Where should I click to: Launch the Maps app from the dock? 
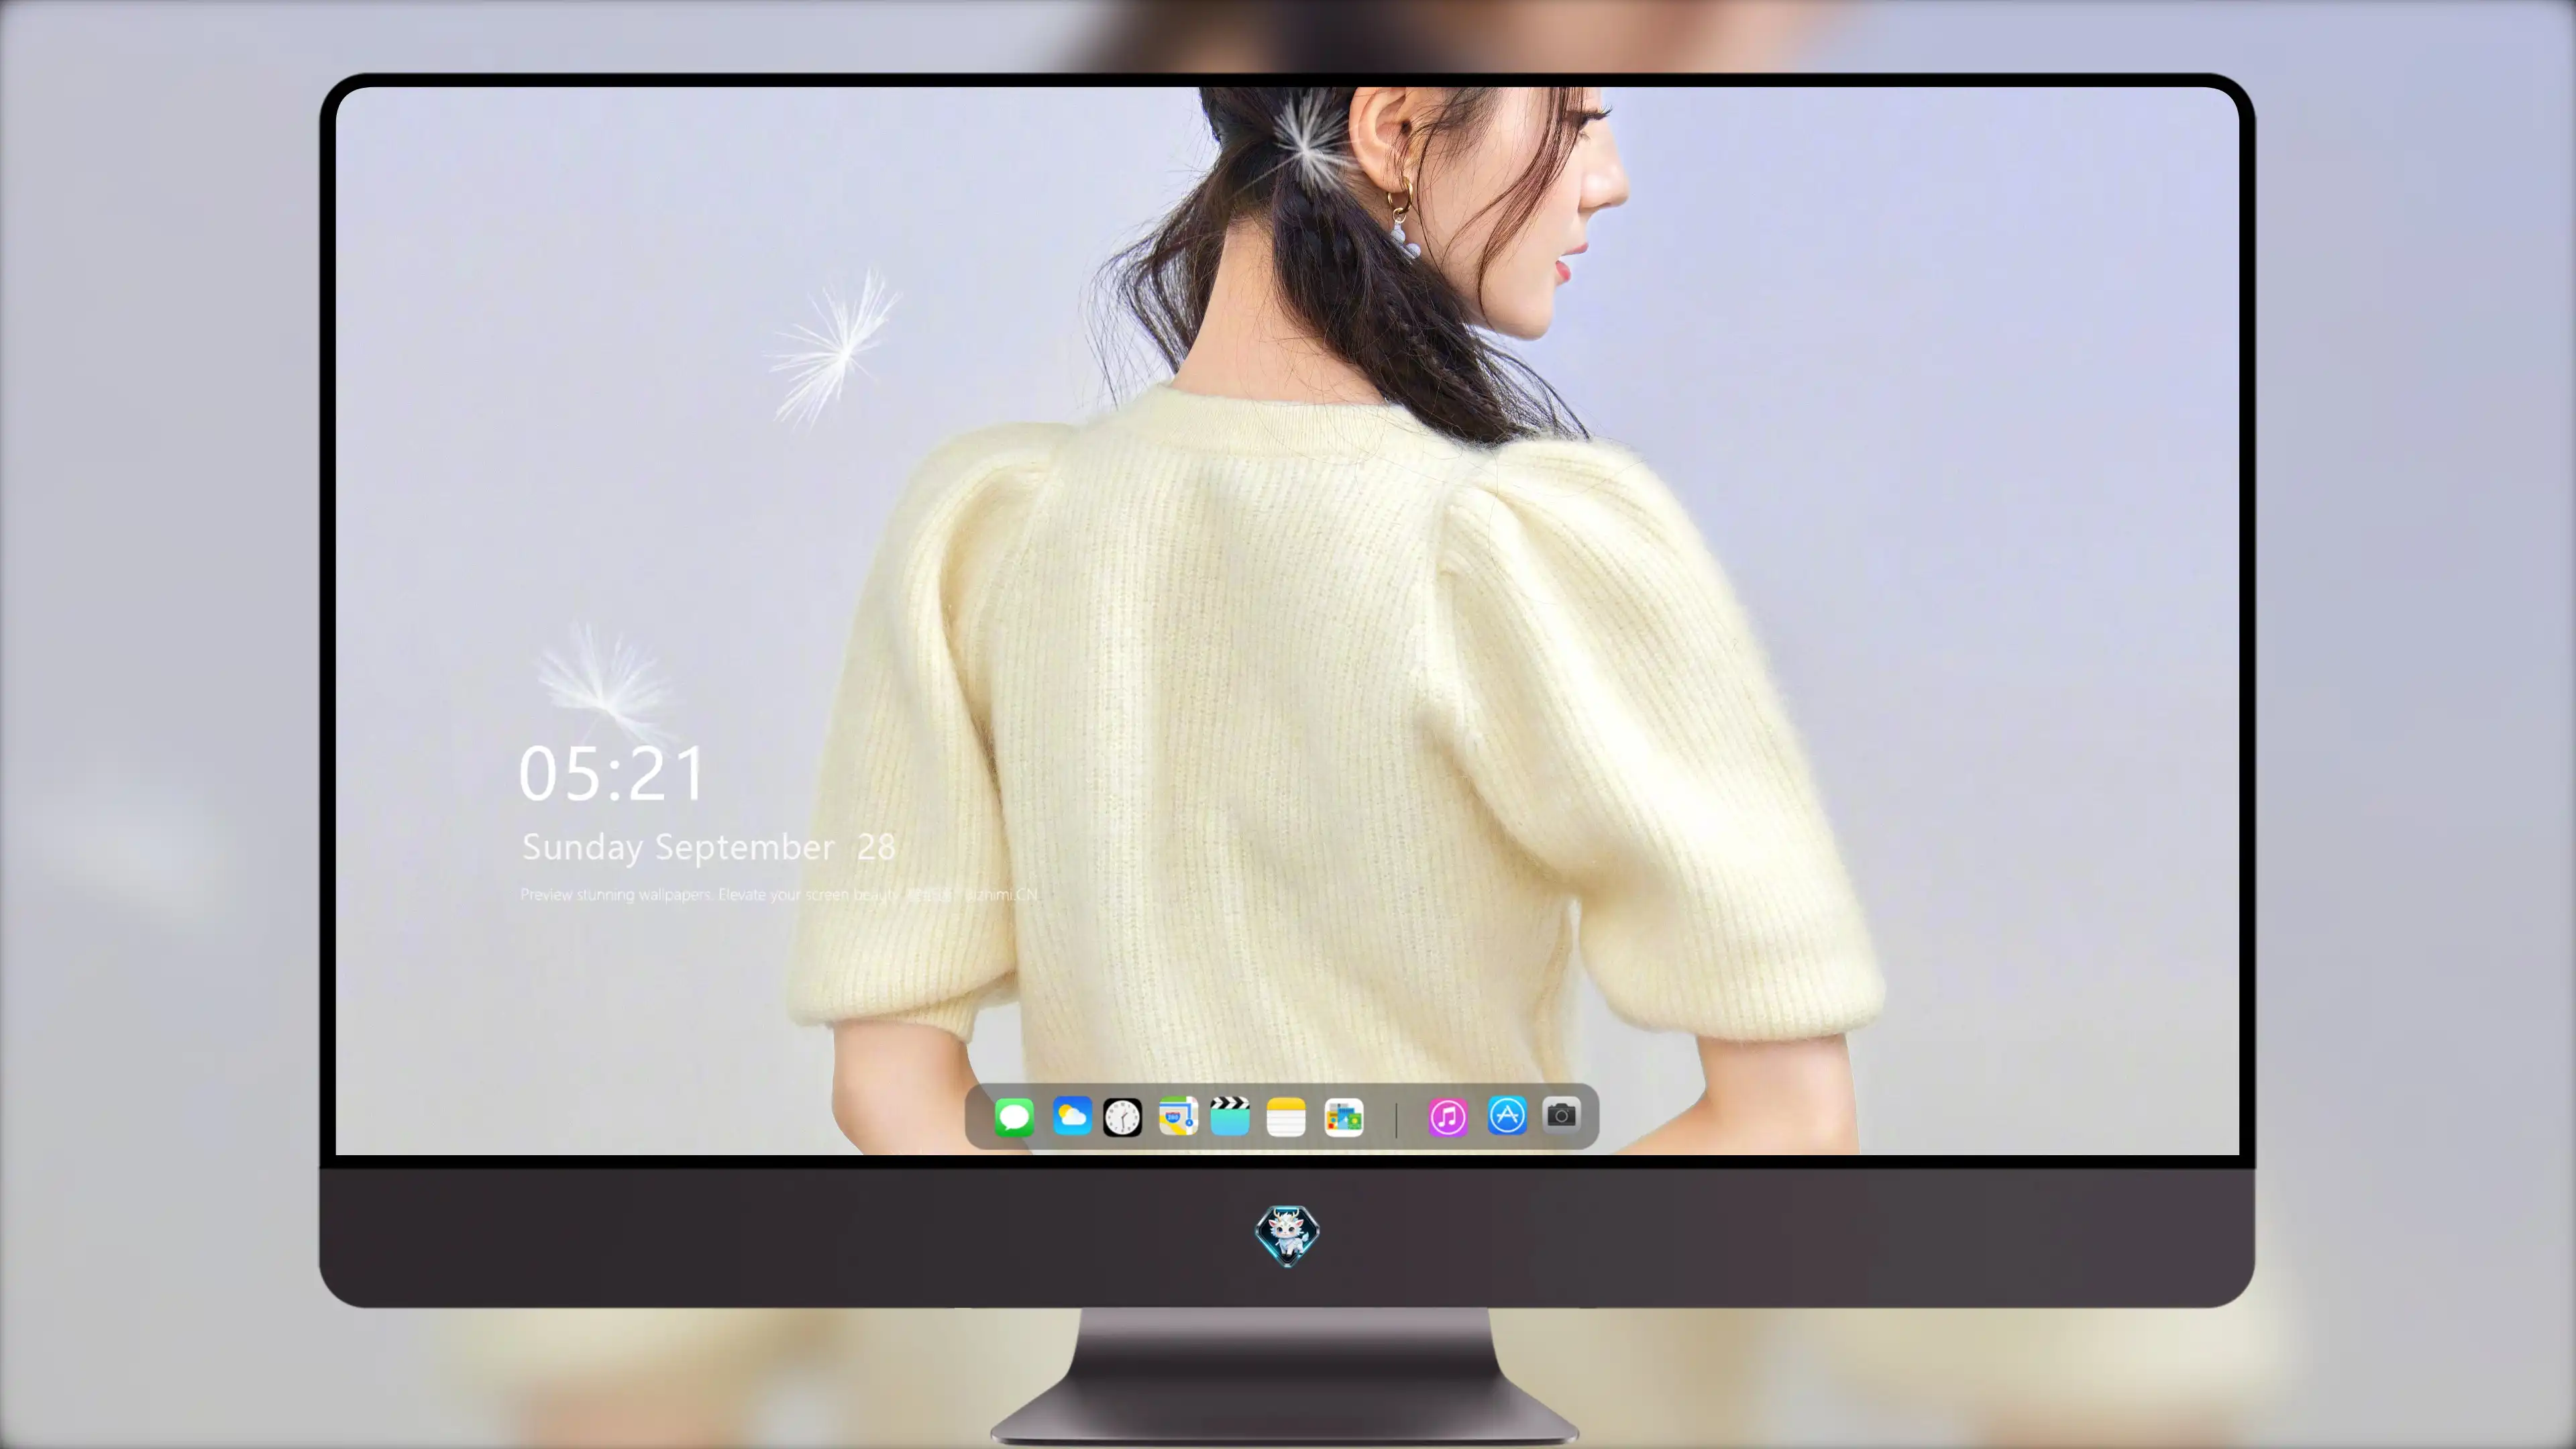click(x=1178, y=1116)
